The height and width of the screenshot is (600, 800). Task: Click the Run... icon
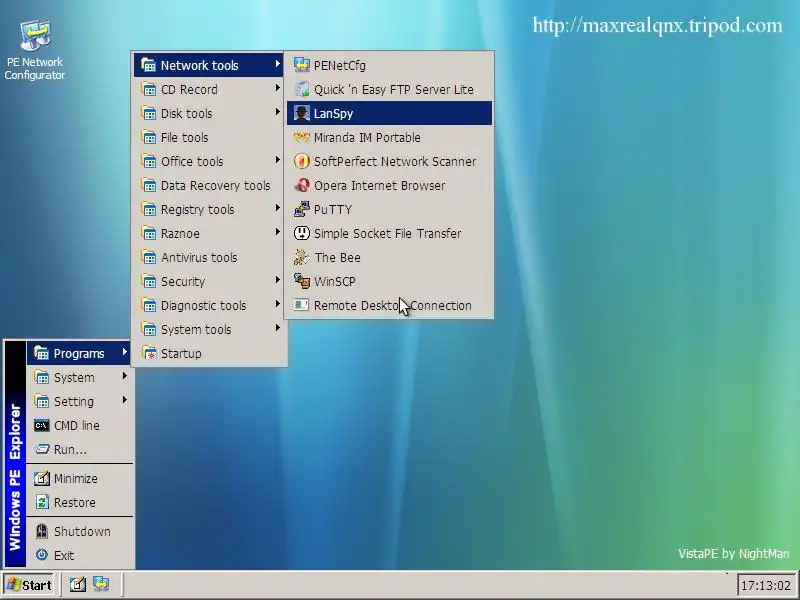pos(42,449)
